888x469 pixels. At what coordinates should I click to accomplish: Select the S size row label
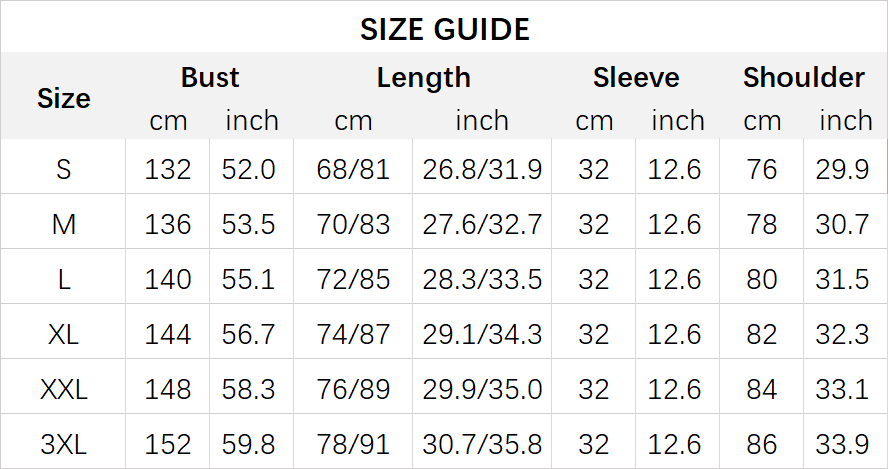click(64, 169)
